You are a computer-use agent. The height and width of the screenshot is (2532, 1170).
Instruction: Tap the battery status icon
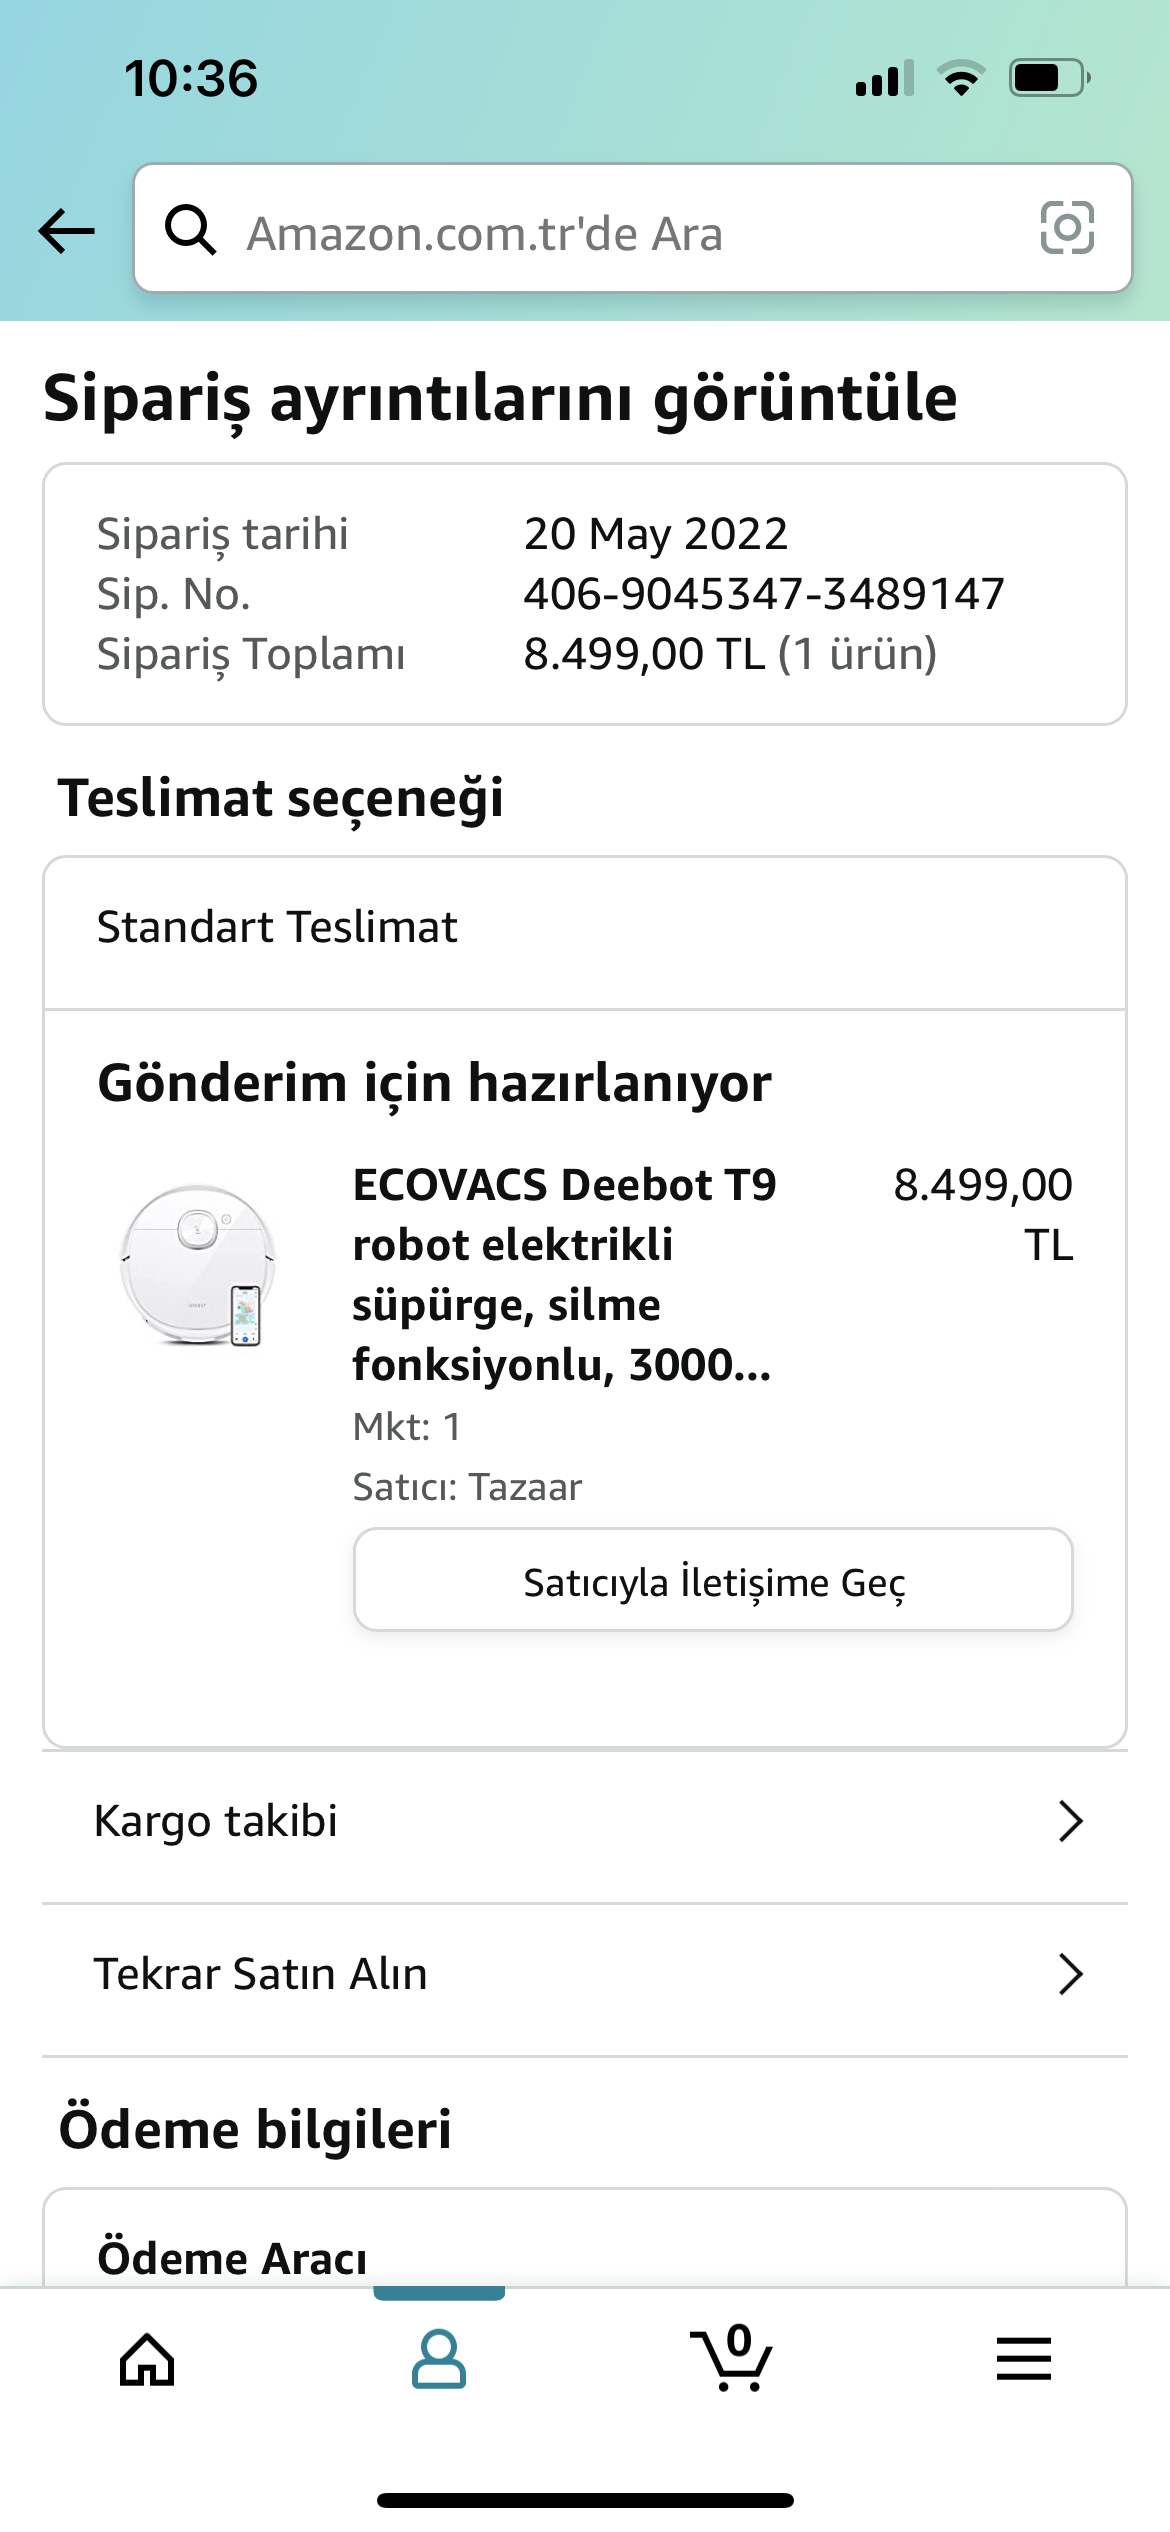point(1050,78)
